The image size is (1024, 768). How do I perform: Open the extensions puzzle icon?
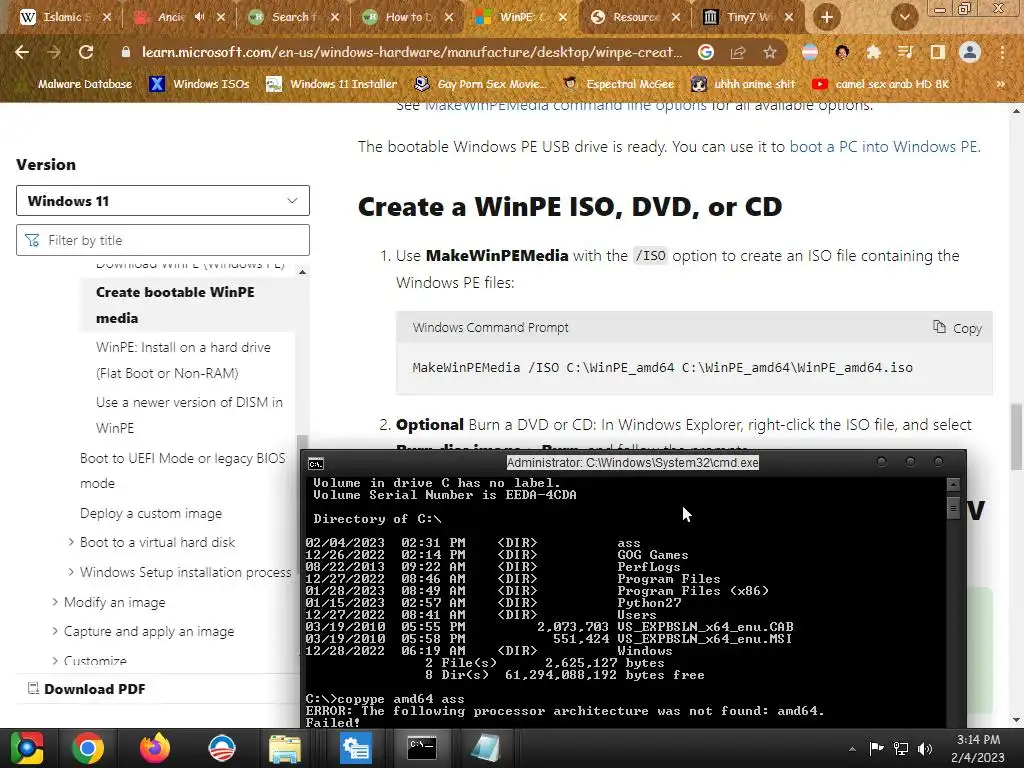click(x=873, y=52)
